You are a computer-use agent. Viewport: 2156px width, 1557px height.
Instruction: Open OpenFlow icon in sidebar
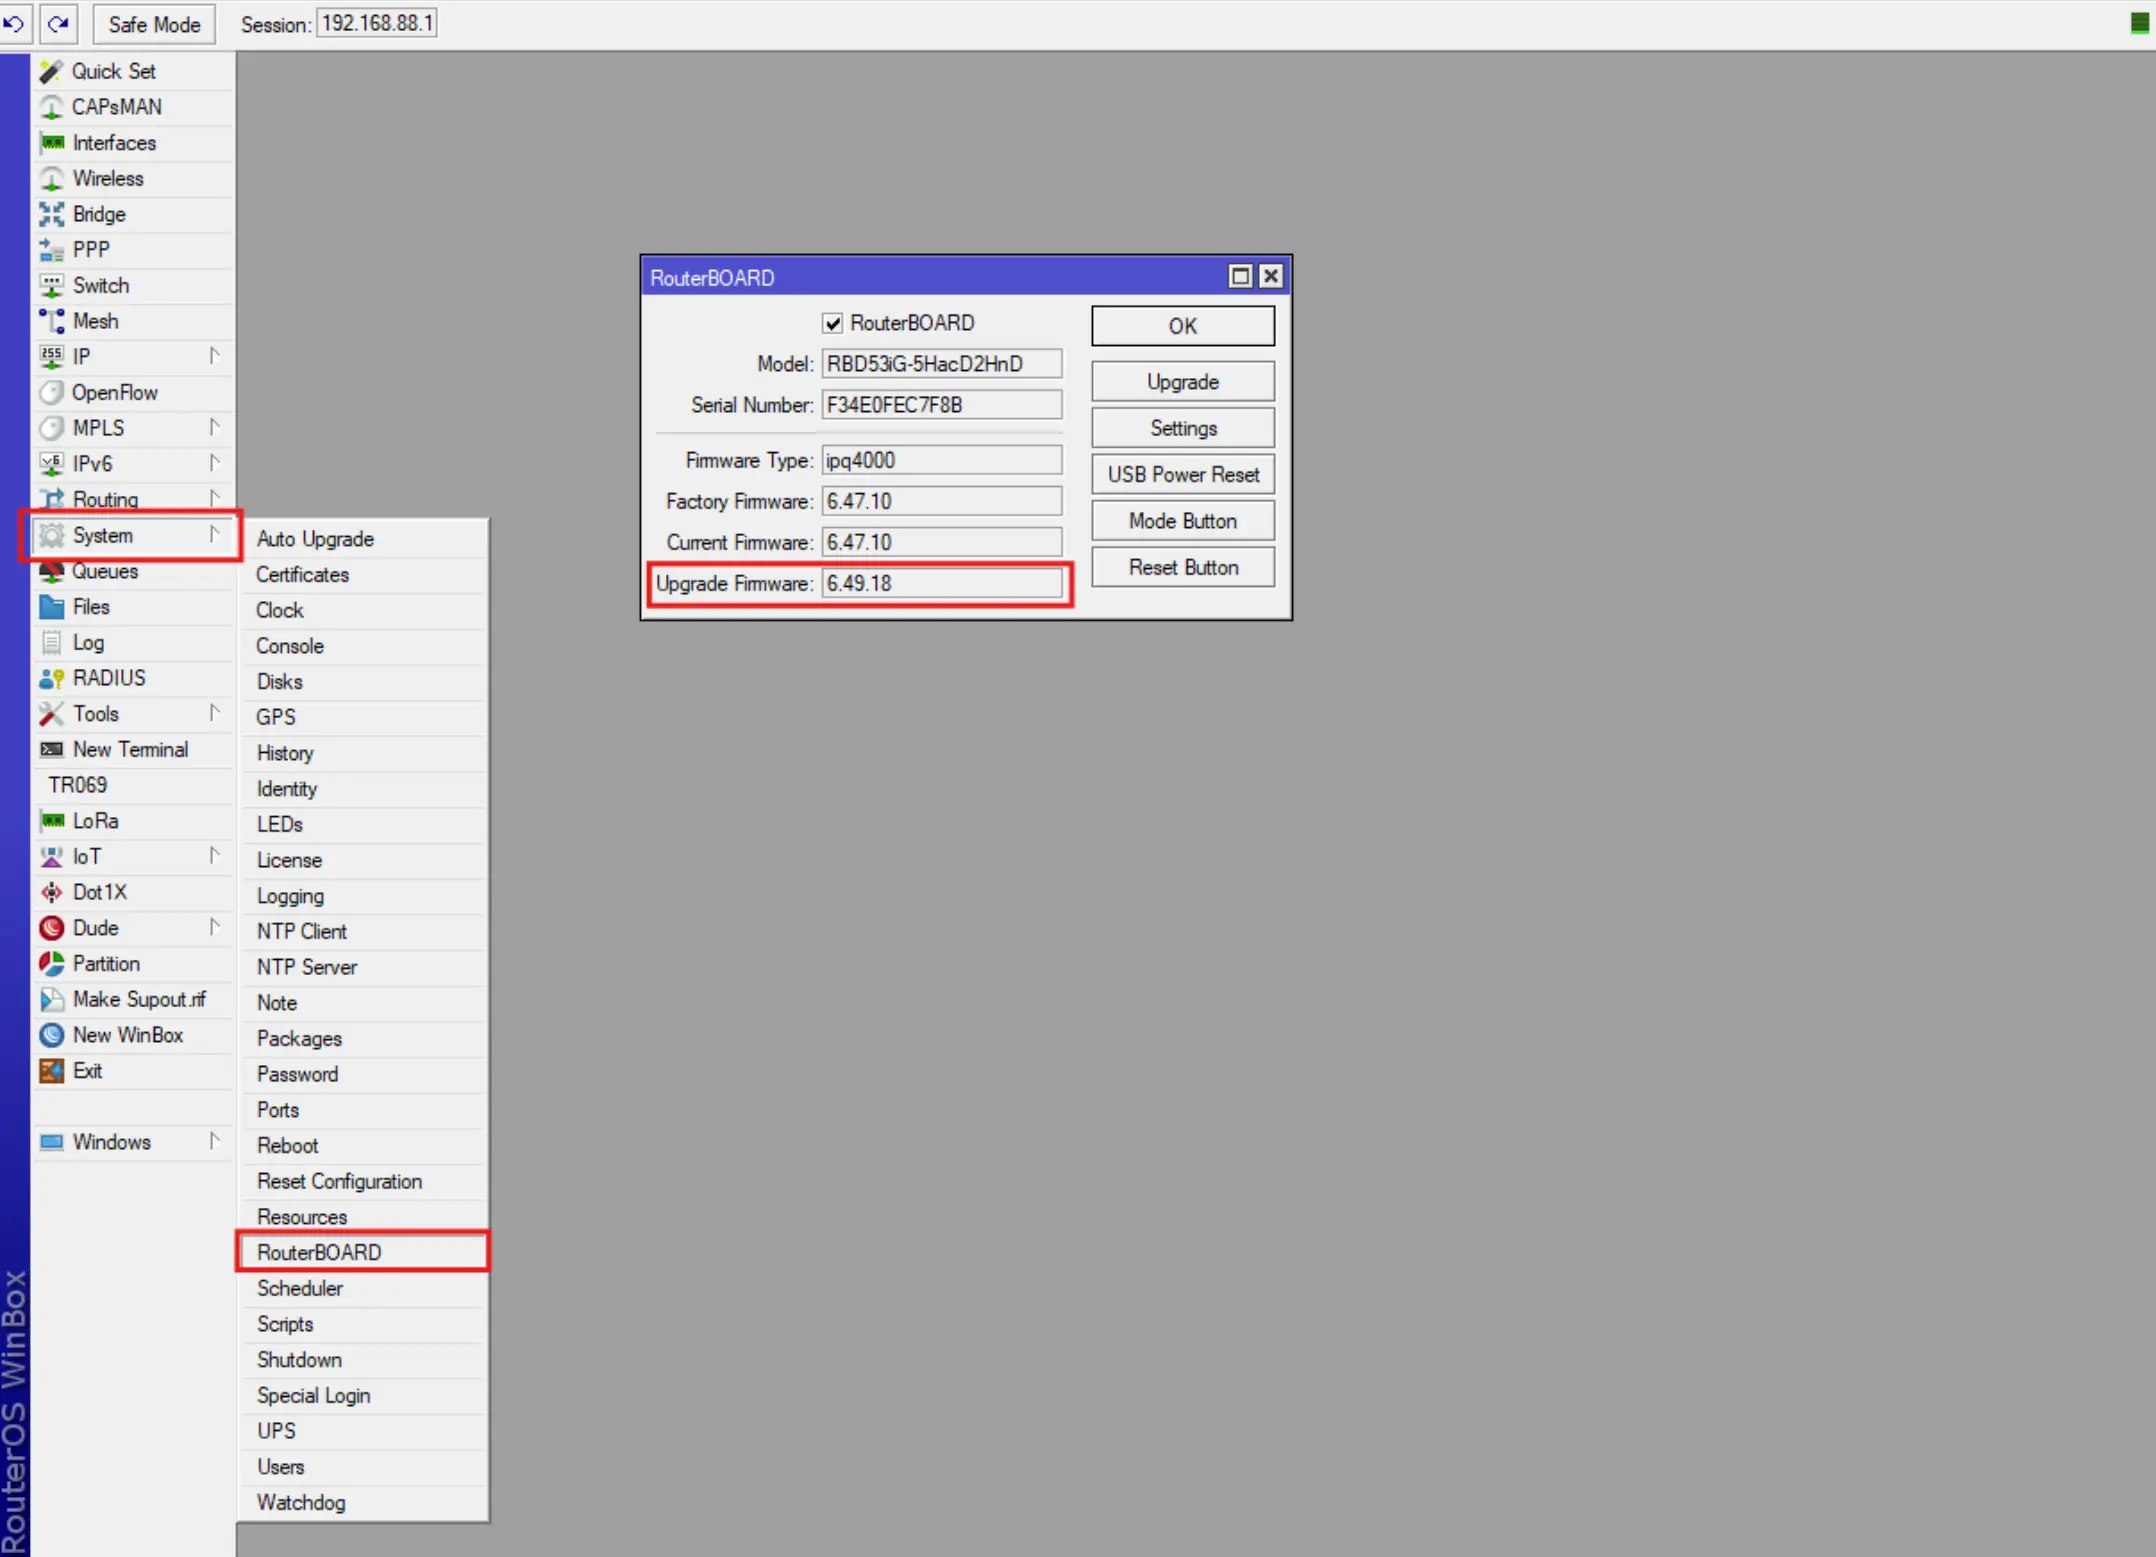click(51, 393)
